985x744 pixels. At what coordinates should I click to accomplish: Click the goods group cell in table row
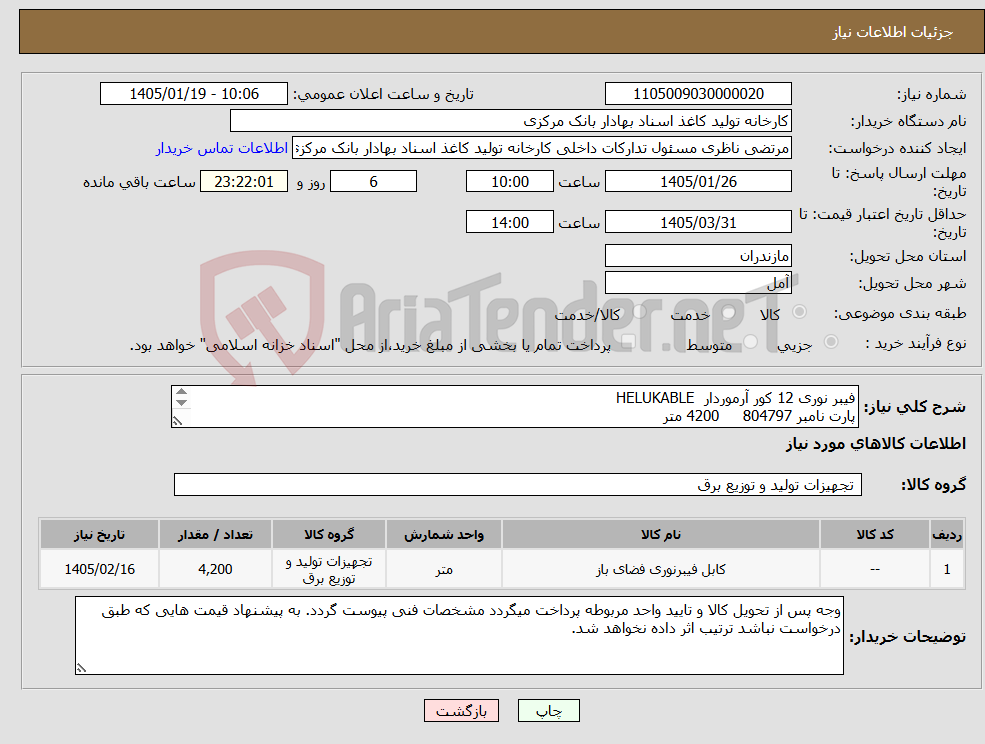tap(329, 569)
